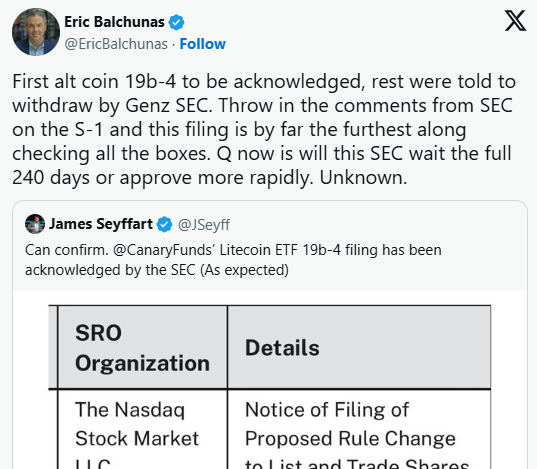Follow the Eric Balchunas account
The width and height of the screenshot is (537, 469).
[x=202, y=44]
